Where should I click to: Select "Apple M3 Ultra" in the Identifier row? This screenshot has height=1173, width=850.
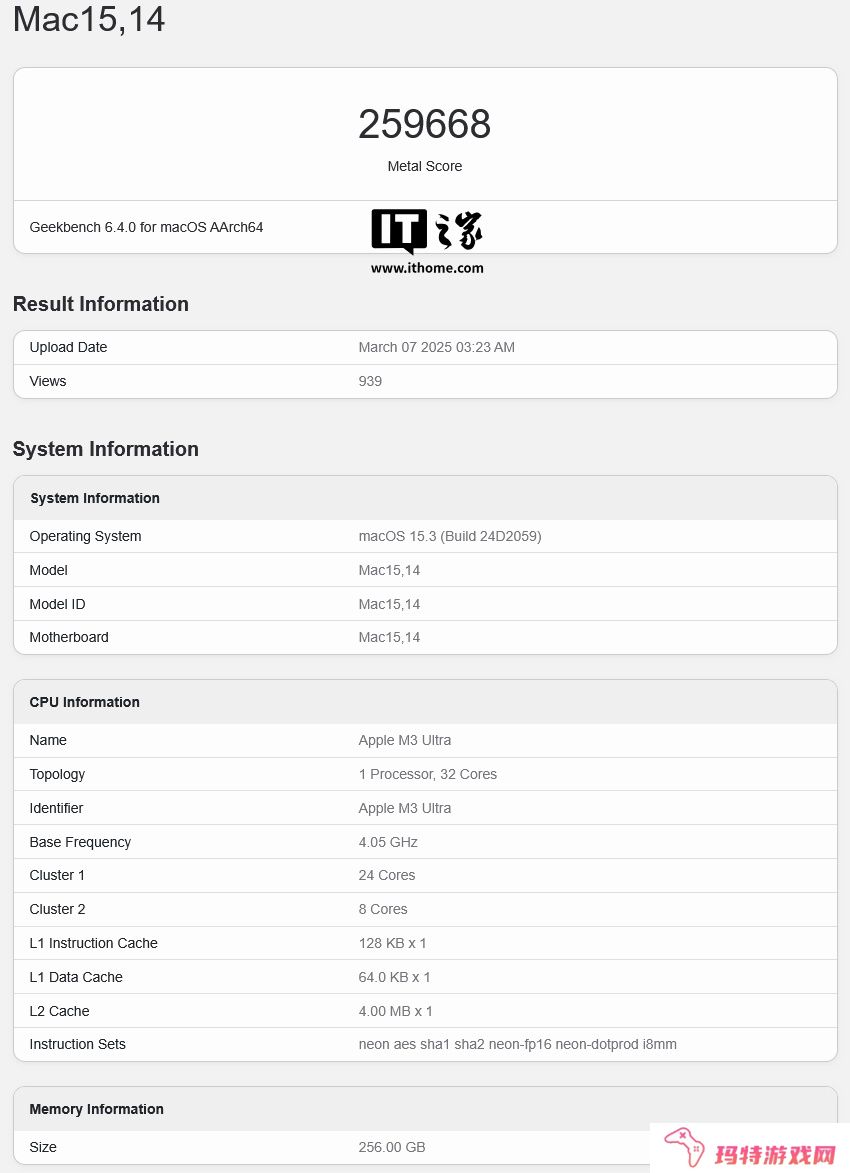(405, 809)
